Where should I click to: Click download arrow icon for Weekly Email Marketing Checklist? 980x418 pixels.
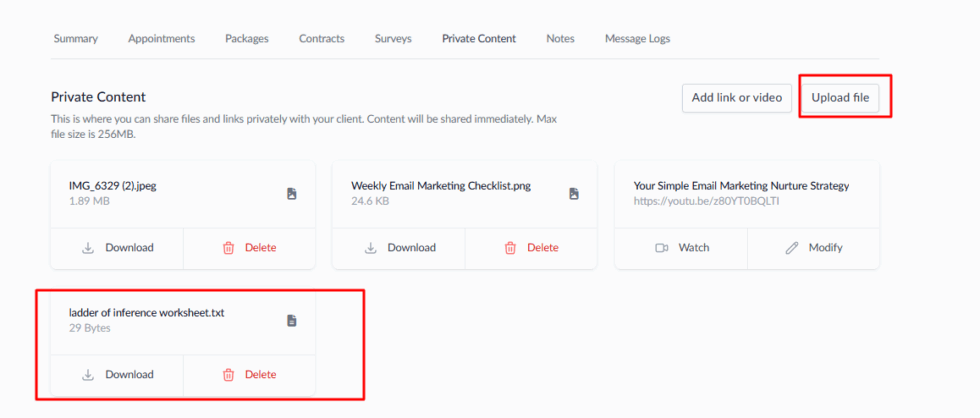point(370,248)
